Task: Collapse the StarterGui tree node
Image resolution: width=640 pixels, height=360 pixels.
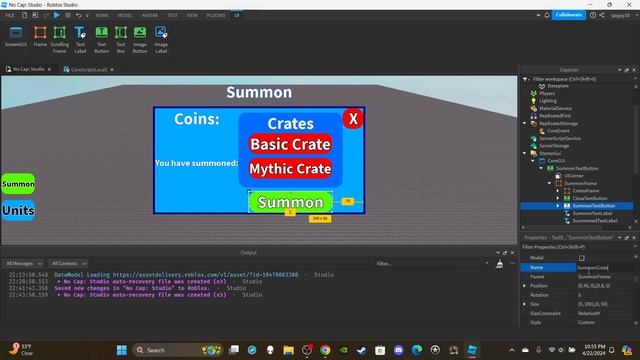Action: pos(525,153)
